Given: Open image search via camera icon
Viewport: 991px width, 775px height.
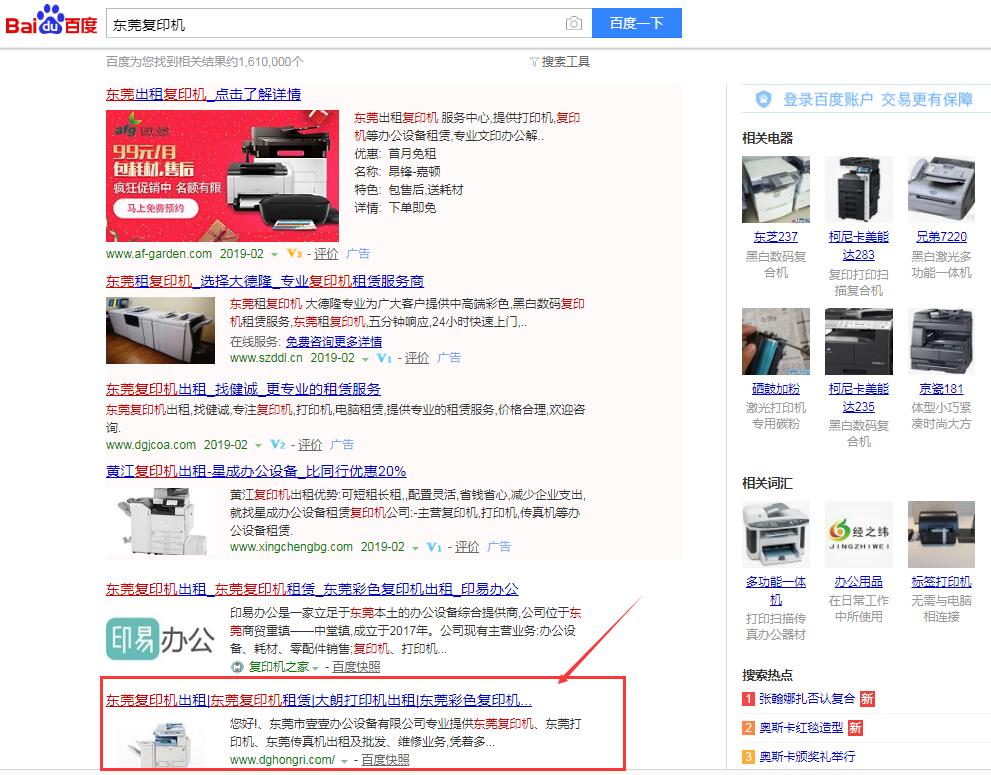Looking at the screenshot, I should point(573,23).
